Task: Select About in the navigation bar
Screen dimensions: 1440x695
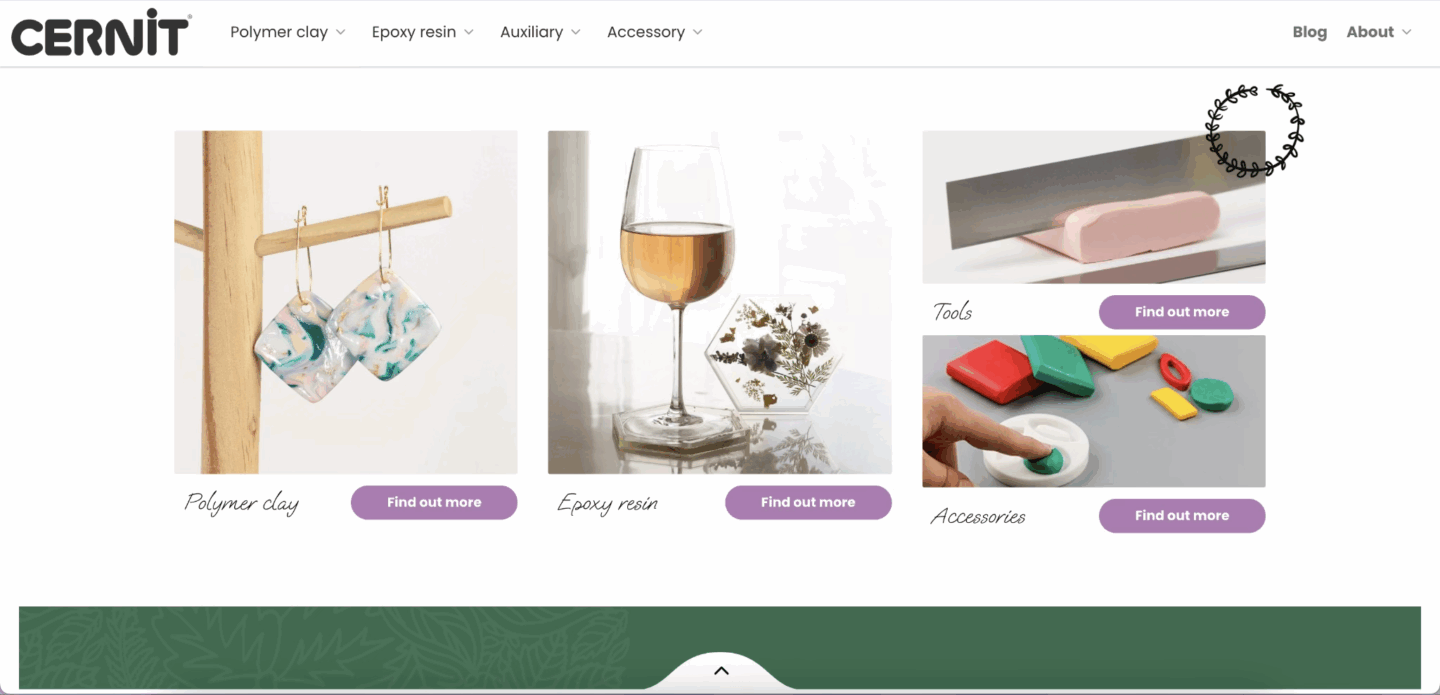Action: point(1369,32)
